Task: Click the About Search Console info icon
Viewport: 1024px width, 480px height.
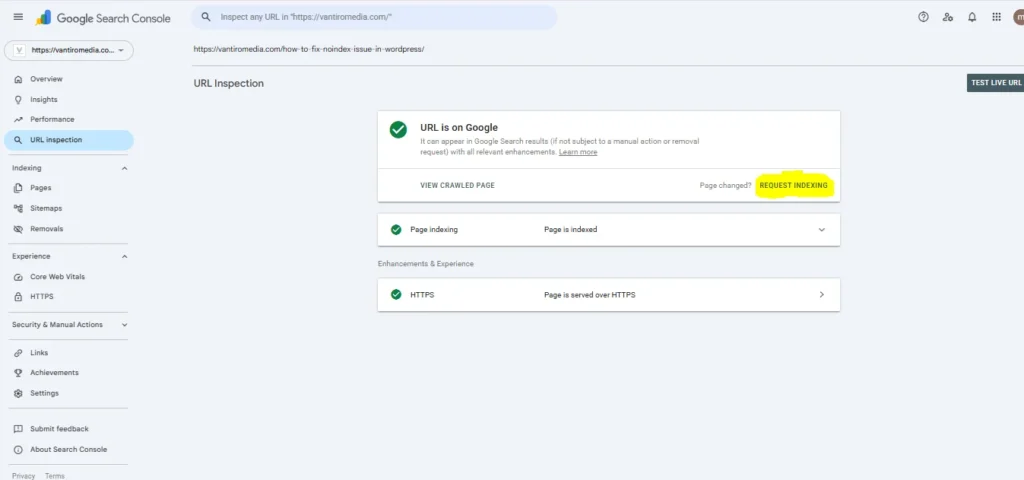Action: click(x=18, y=449)
